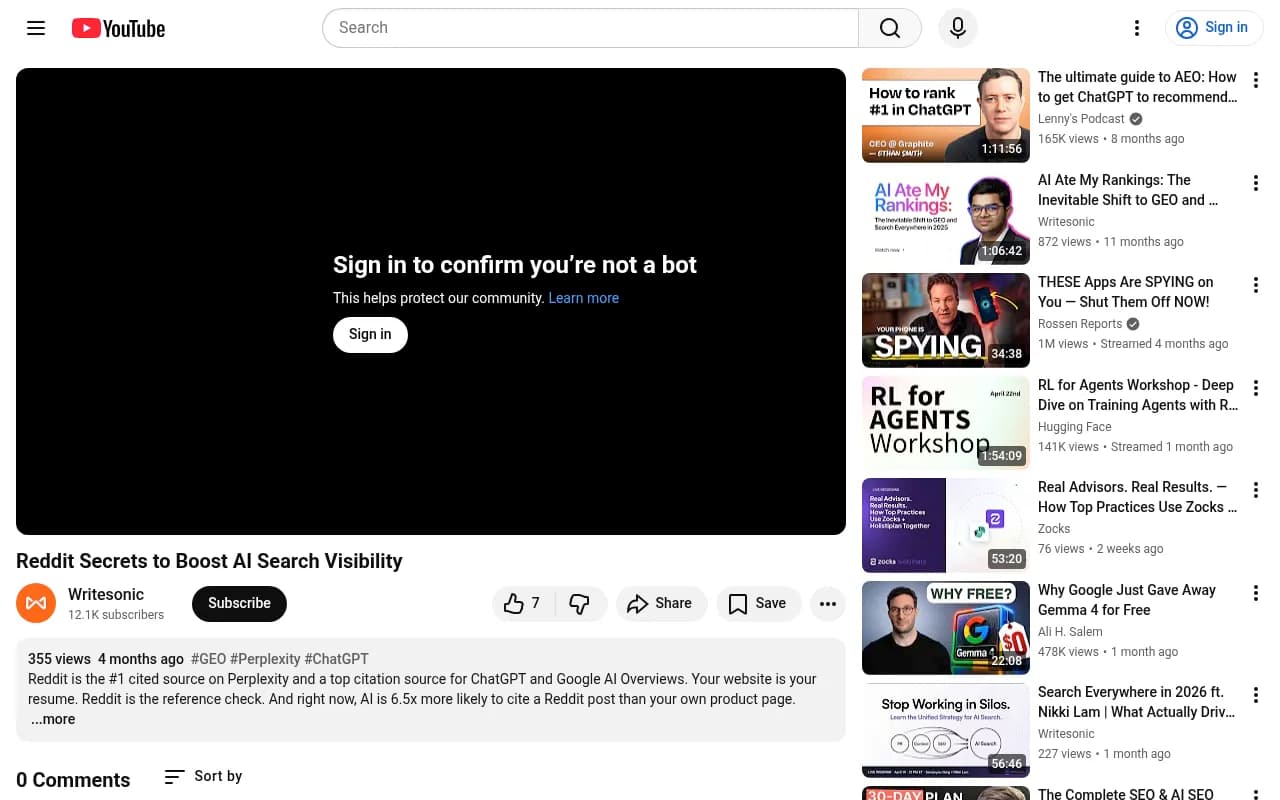Share this video

click(x=661, y=603)
